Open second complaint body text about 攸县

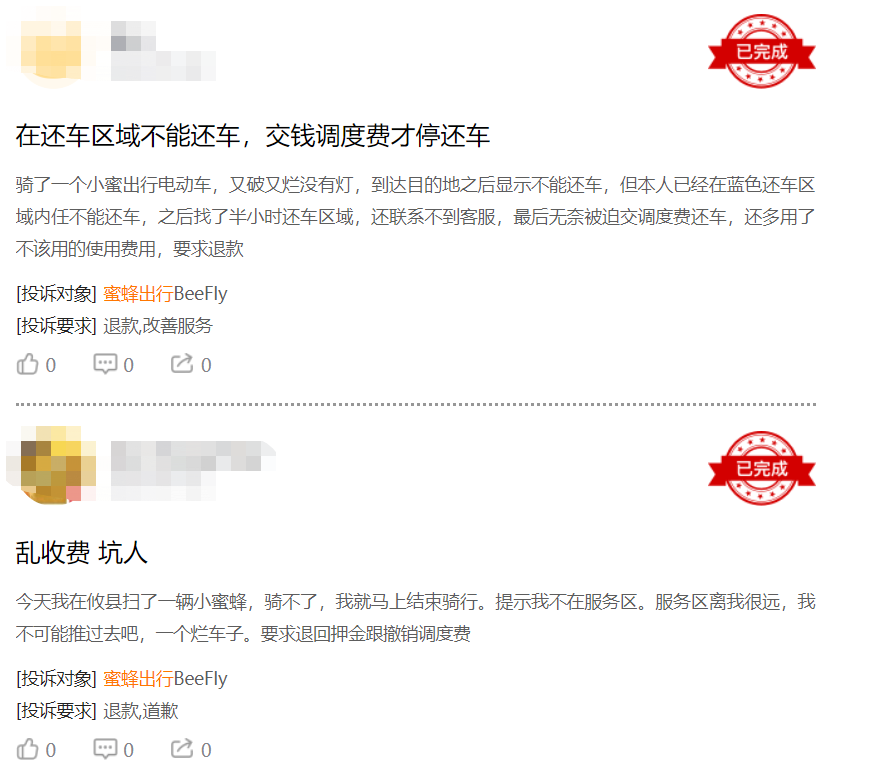[x=415, y=617]
